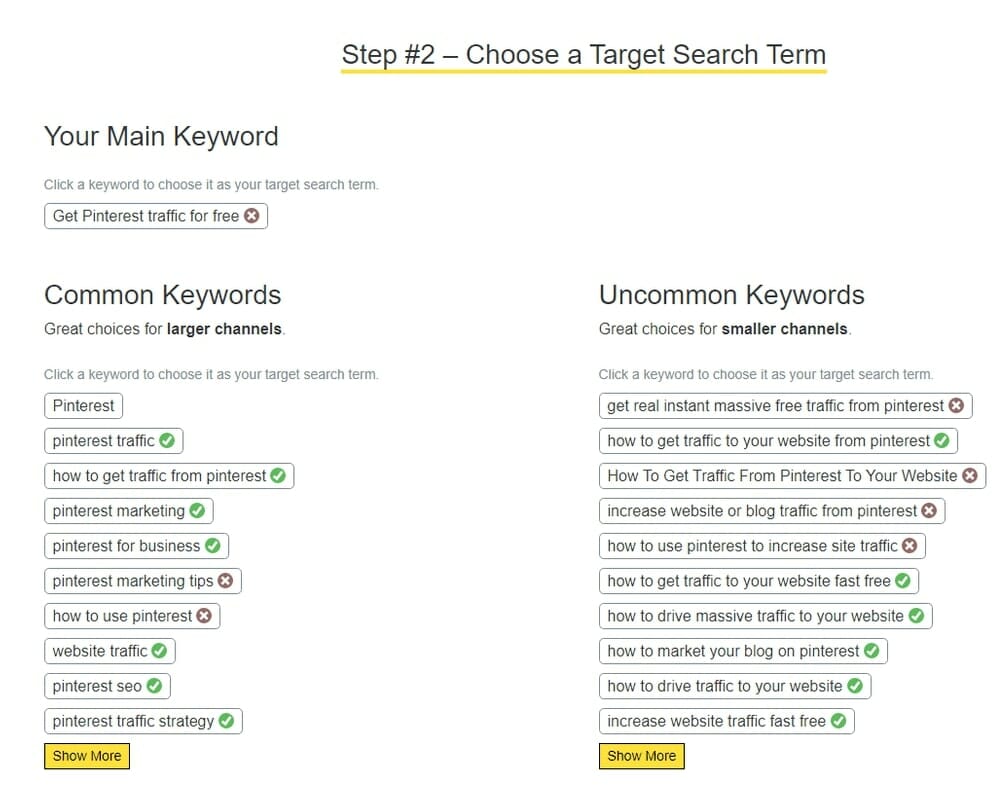
Task: Pick 'pinterest for business' as target term
Action: (126, 546)
